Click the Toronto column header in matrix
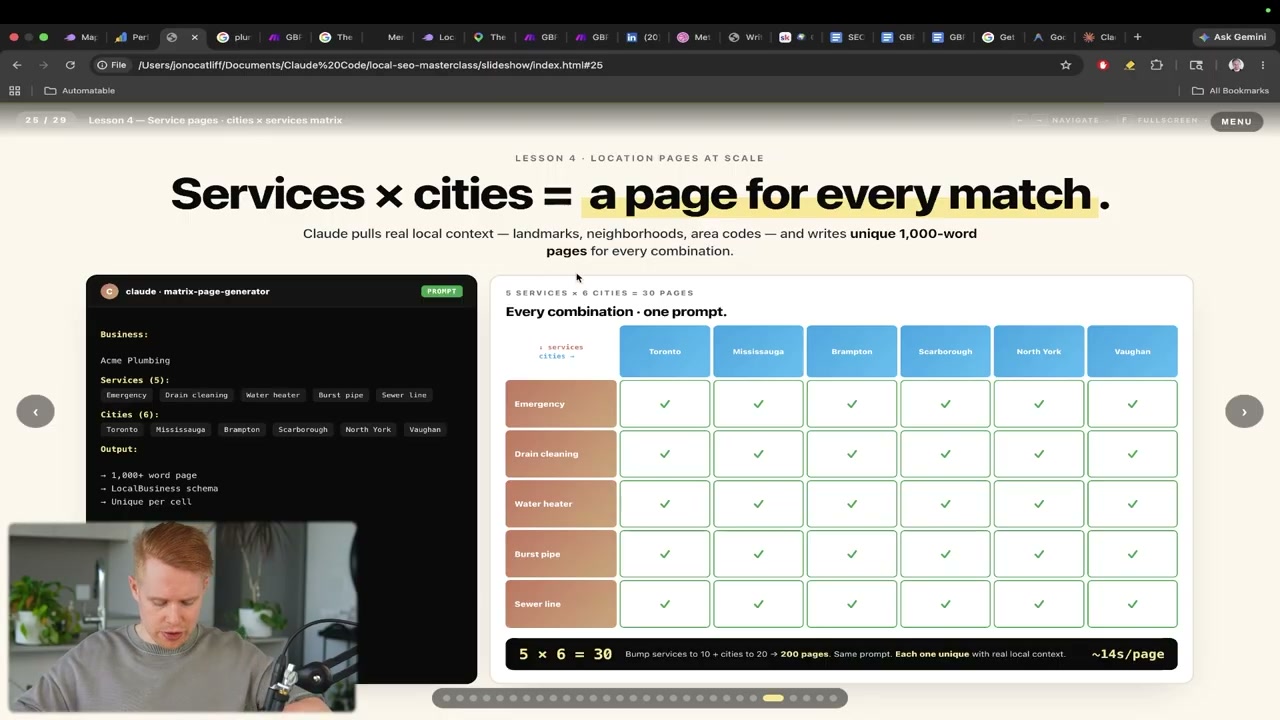The width and height of the screenshot is (1280, 720). pyautogui.click(x=665, y=351)
